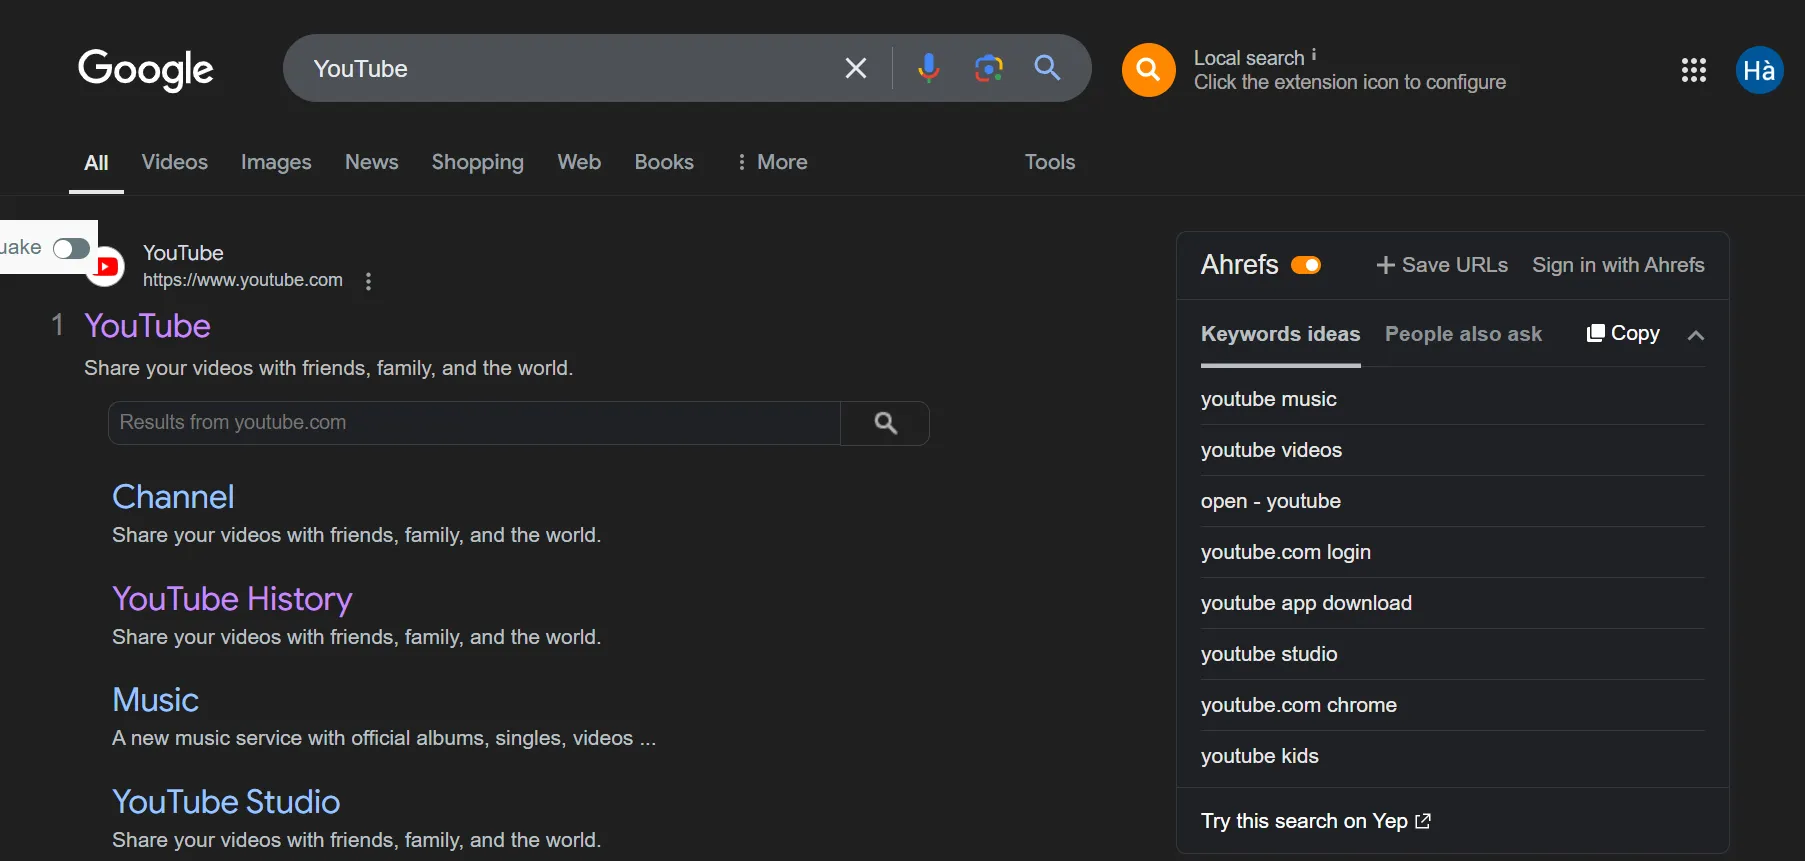Click Try this search on Yep
The image size is (1805, 861).
1316,821
